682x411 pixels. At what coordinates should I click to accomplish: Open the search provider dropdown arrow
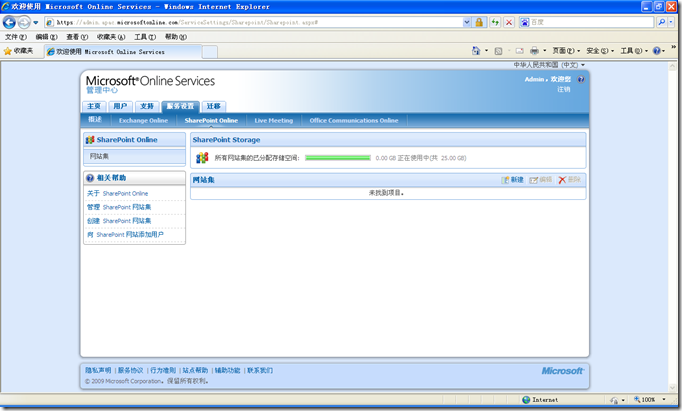(671, 22)
